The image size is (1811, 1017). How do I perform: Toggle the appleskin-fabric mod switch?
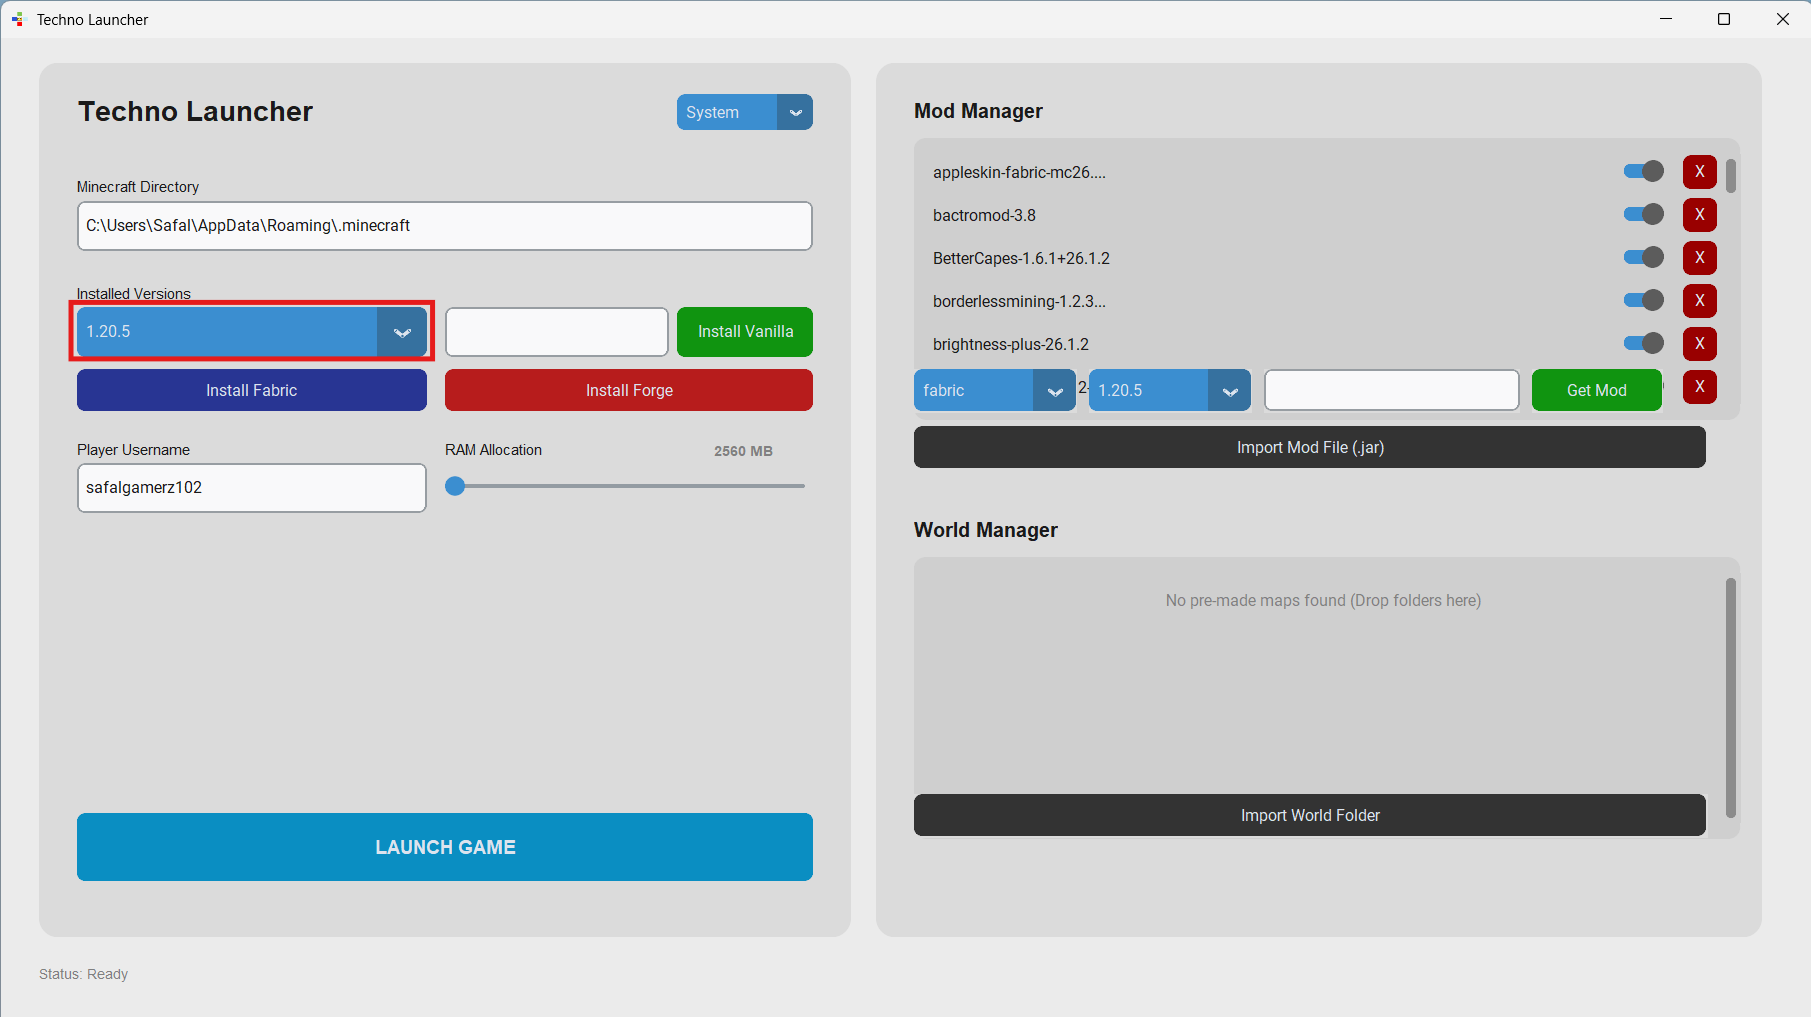[x=1643, y=171]
